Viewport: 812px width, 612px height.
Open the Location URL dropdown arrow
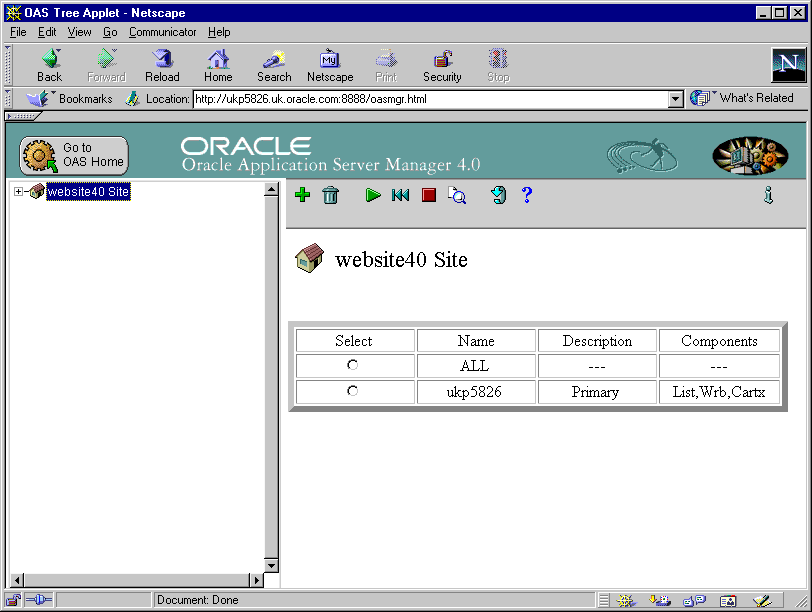coord(675,99)
